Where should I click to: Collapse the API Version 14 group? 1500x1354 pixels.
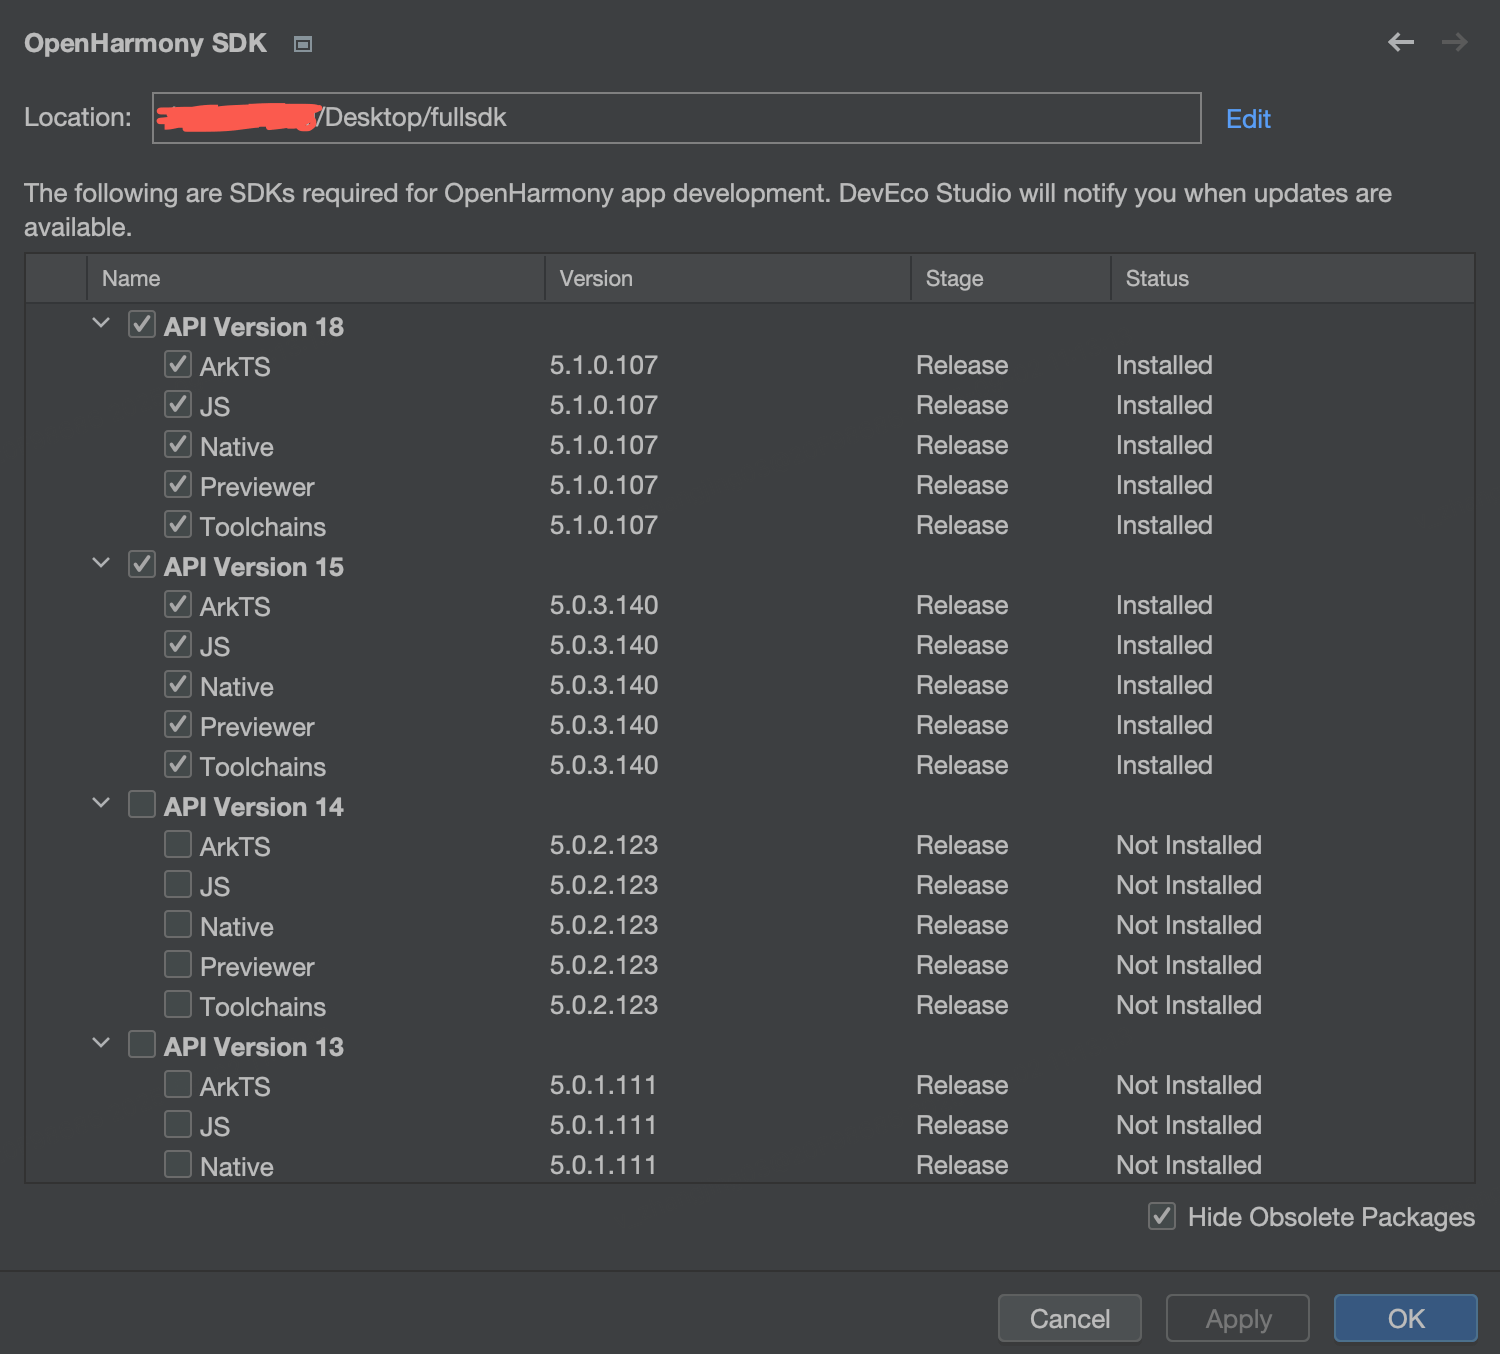coord(101,803)
